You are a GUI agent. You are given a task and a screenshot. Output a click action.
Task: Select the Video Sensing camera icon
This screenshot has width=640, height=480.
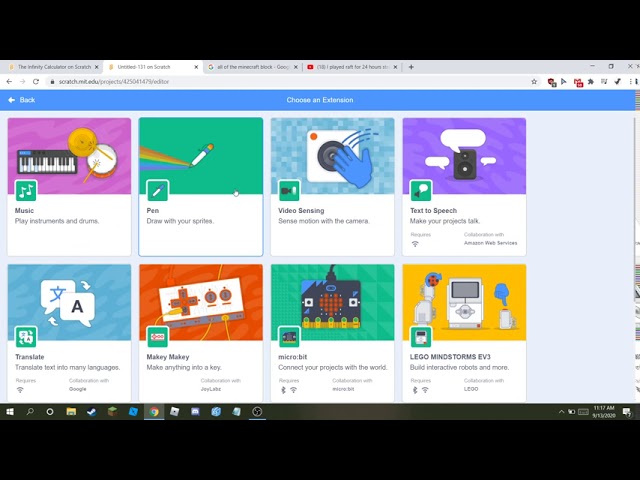289,190
